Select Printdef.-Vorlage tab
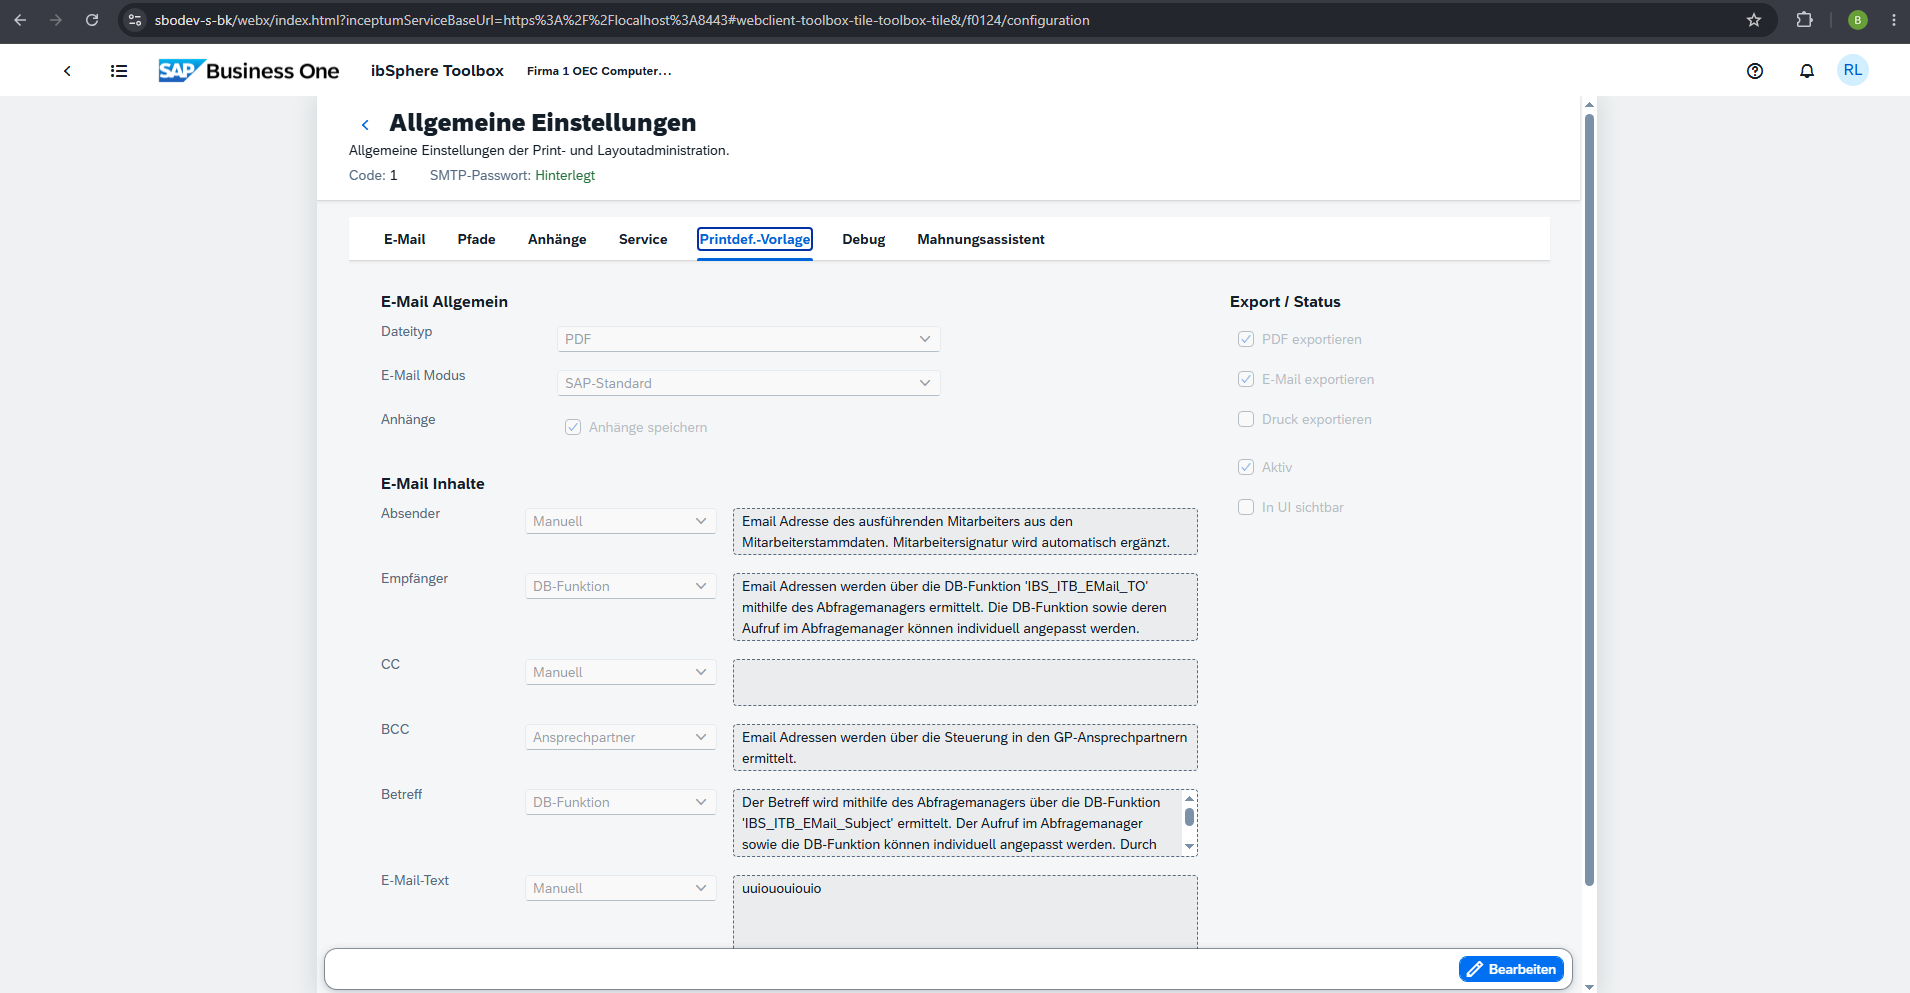The width and height of the screenshot is (1910, 993). pos(755,239)
